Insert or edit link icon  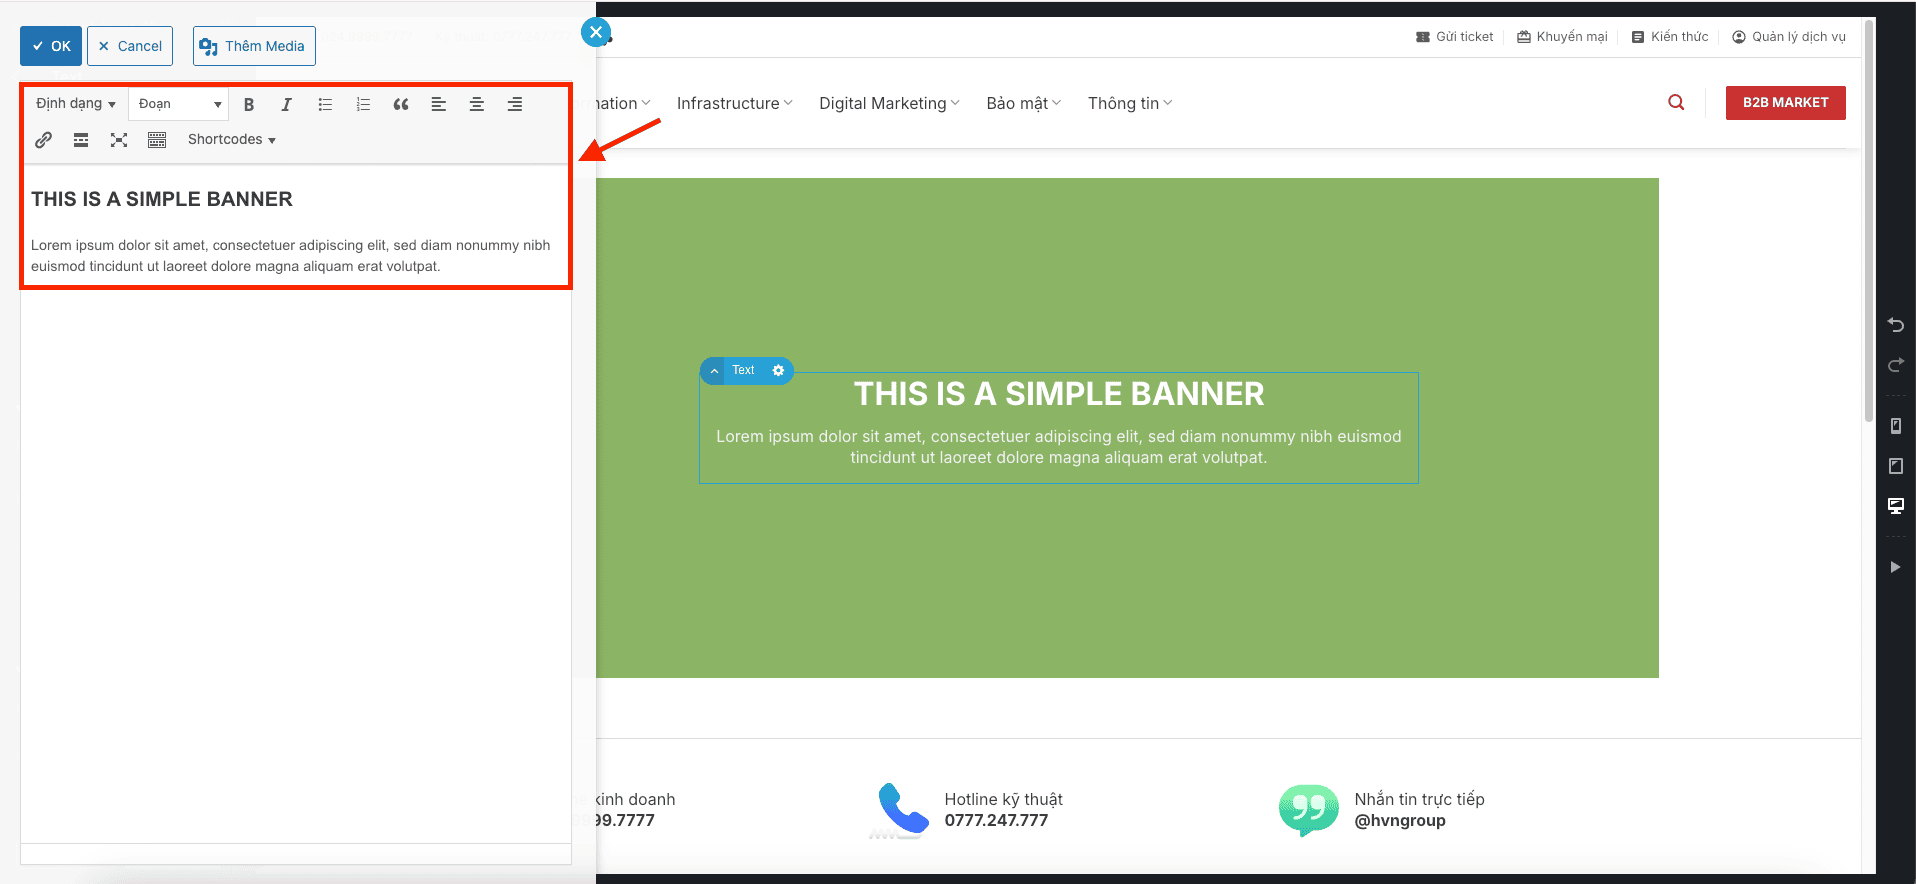(43, 140)
